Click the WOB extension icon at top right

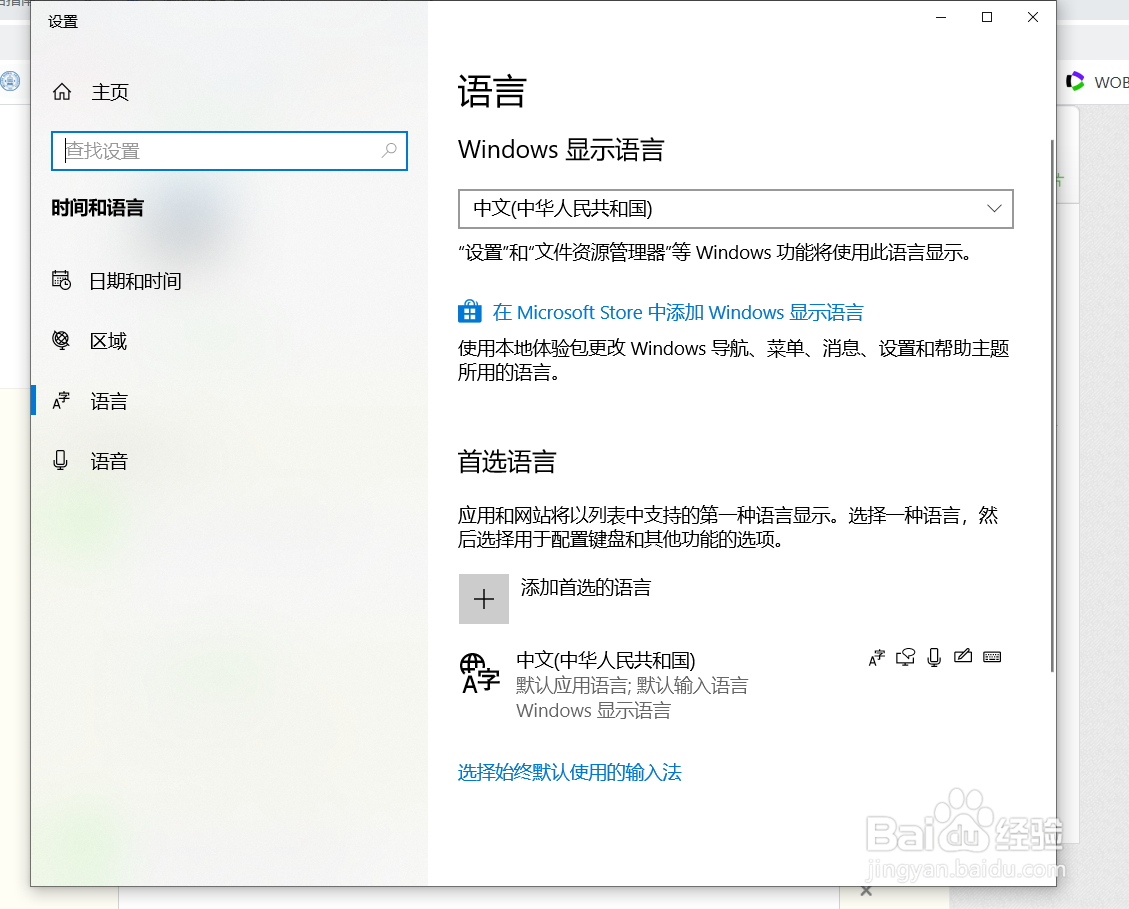pos(1076,81)
